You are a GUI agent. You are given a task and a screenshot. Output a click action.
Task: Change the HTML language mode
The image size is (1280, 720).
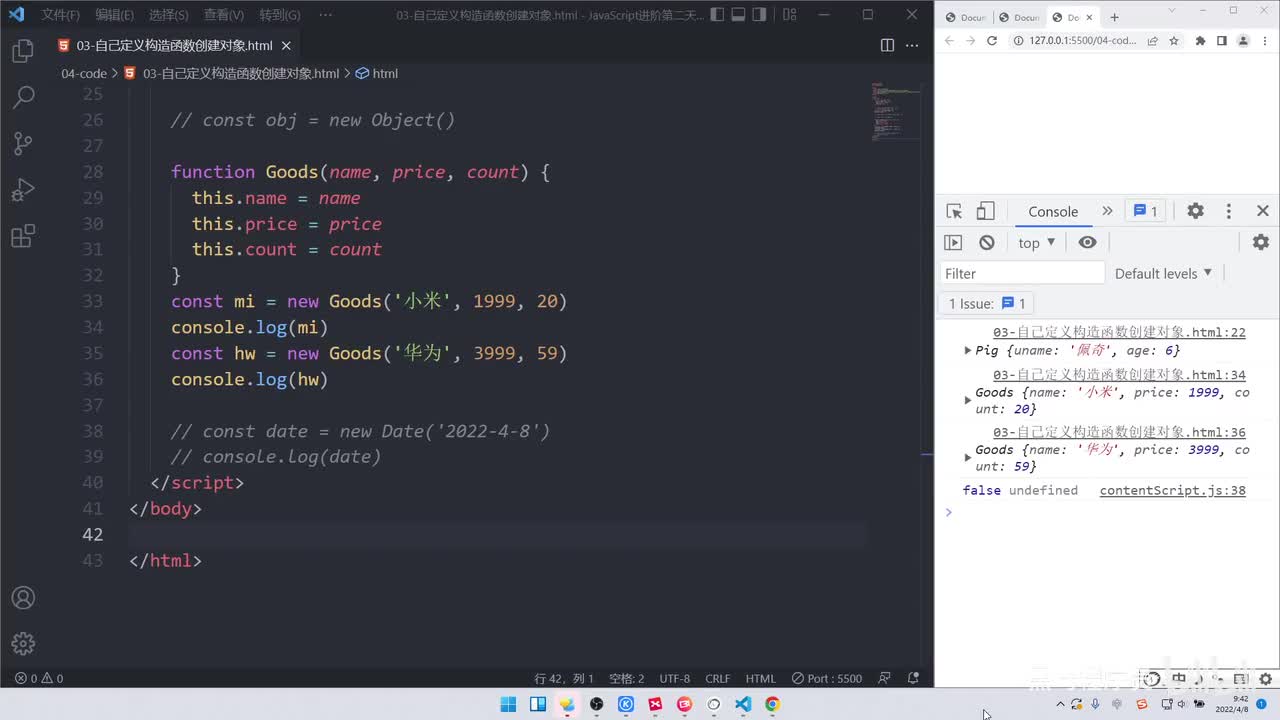pyautogui.click(x=760, y=678)
